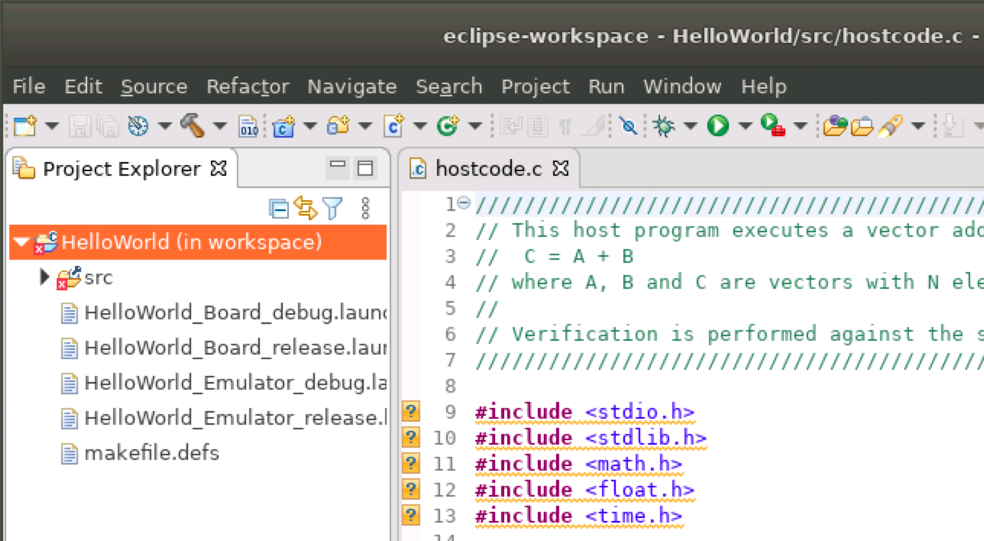The height and width of the screenshot is (541, 984).
Task: Open the dropdown arrow beside Run button
Action: point(744,125)
